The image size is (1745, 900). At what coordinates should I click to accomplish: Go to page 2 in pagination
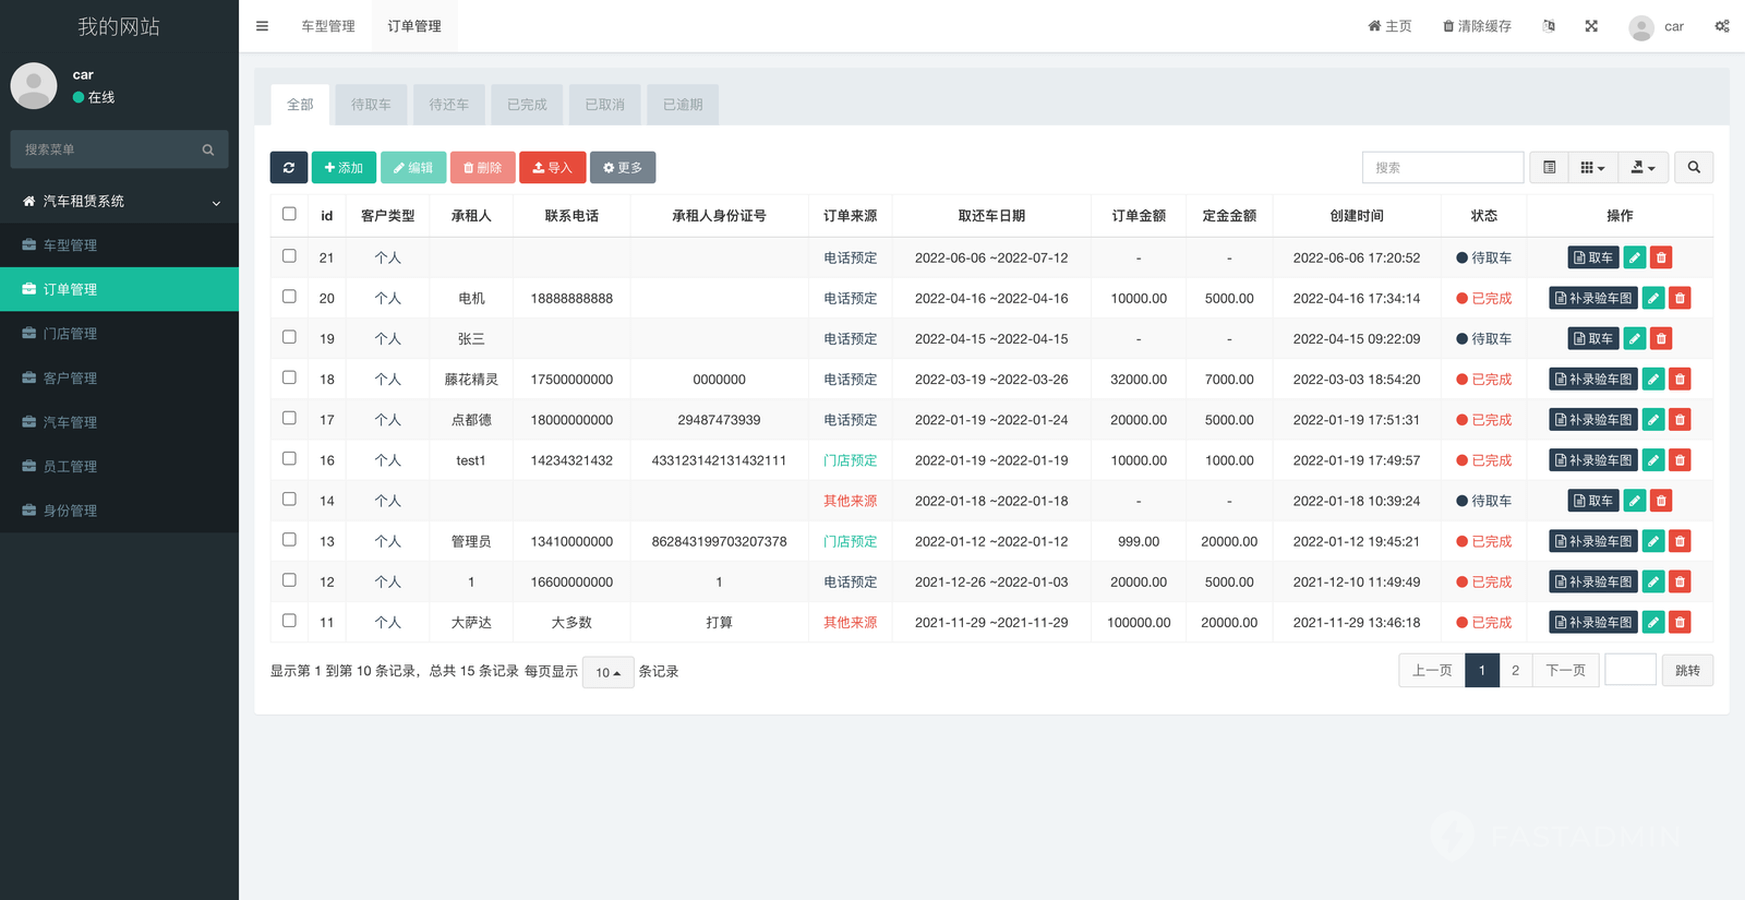point(1515,670)
